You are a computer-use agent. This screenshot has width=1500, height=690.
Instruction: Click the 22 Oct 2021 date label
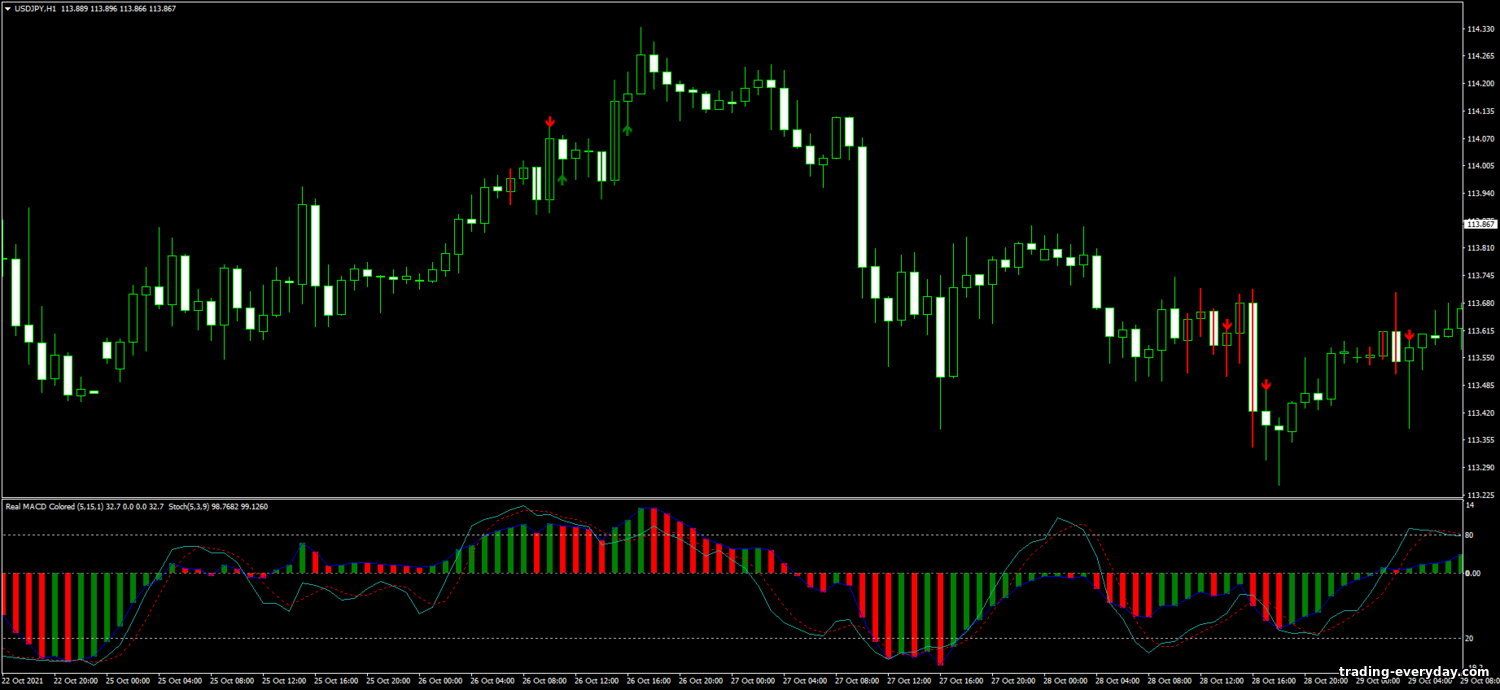click(23, 681)
